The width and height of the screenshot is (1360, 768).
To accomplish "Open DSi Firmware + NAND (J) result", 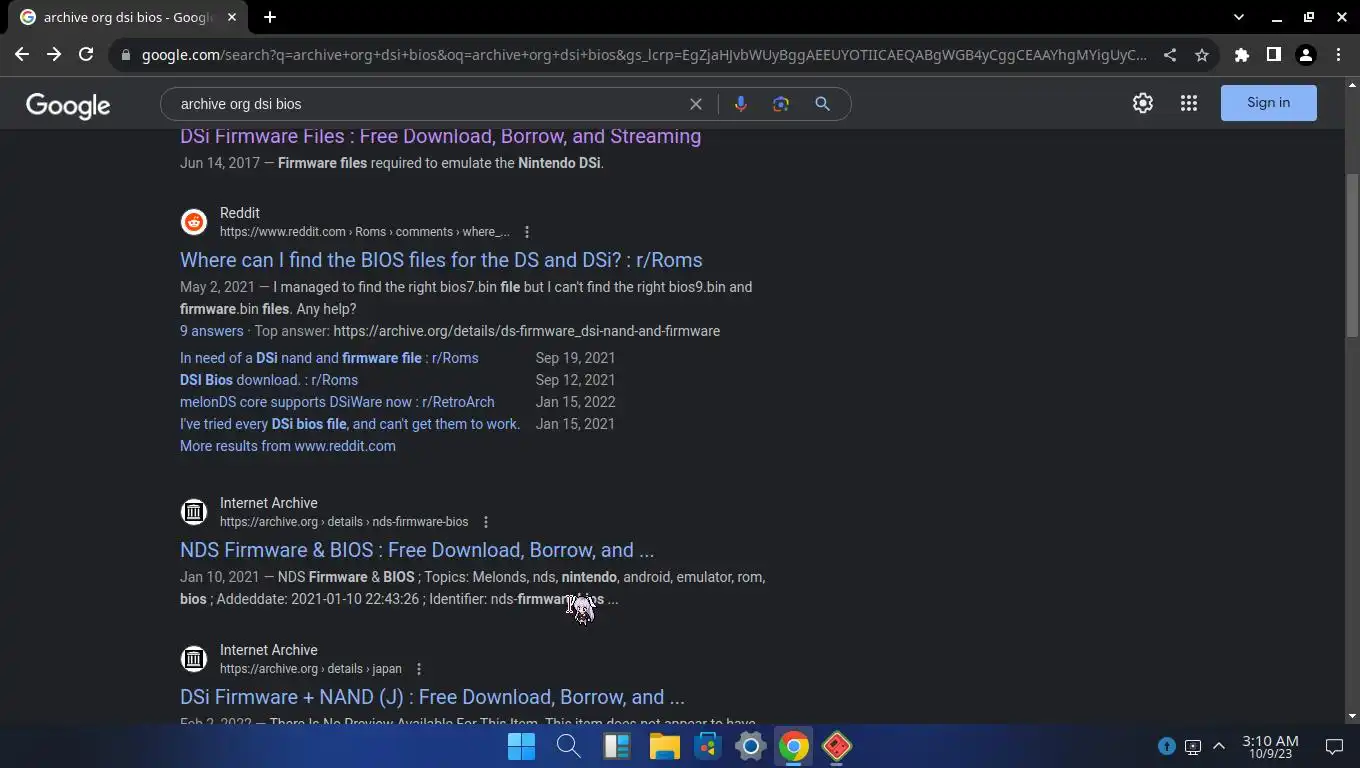I will 432,697.
